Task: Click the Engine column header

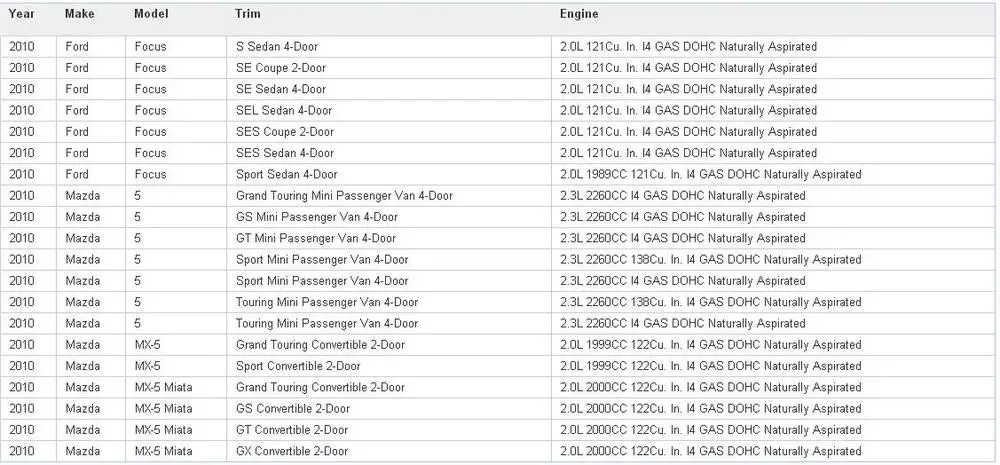Action: pos(579,14)
